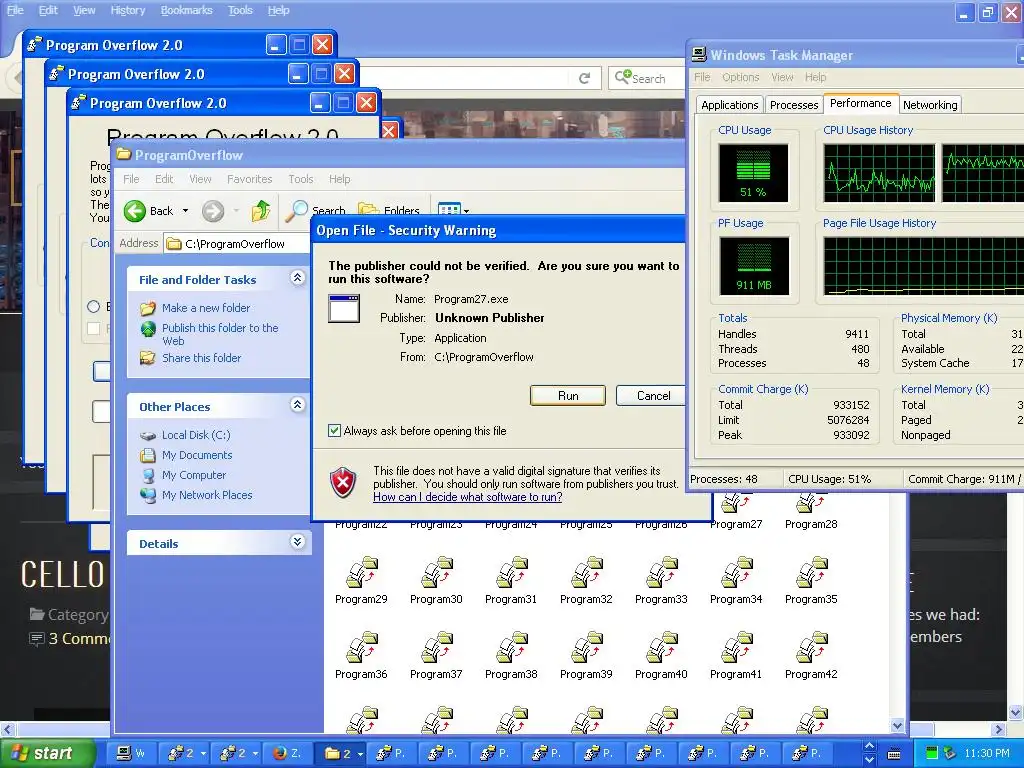Click 'My Documents' link text
This screenshot has height=768, width=1024.
[x=197, y=455]
